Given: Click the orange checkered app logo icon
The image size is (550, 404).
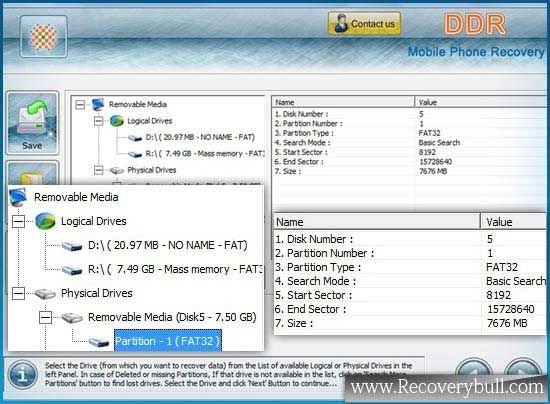Looking at the screenshot, I should click(43, 36).
